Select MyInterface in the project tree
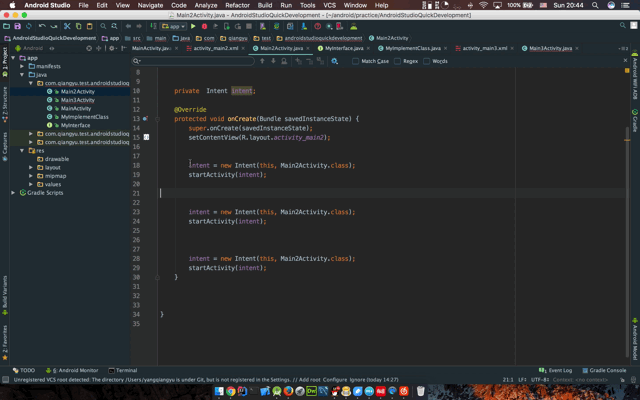This screenshot has width=640, height=400. pos(75,125)
